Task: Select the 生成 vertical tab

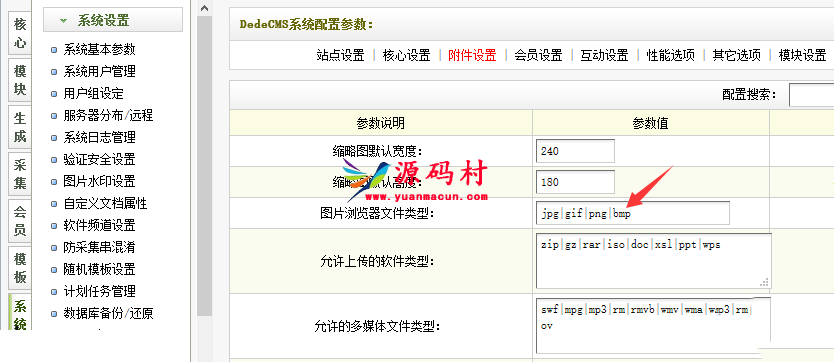Action: [20, 127]
